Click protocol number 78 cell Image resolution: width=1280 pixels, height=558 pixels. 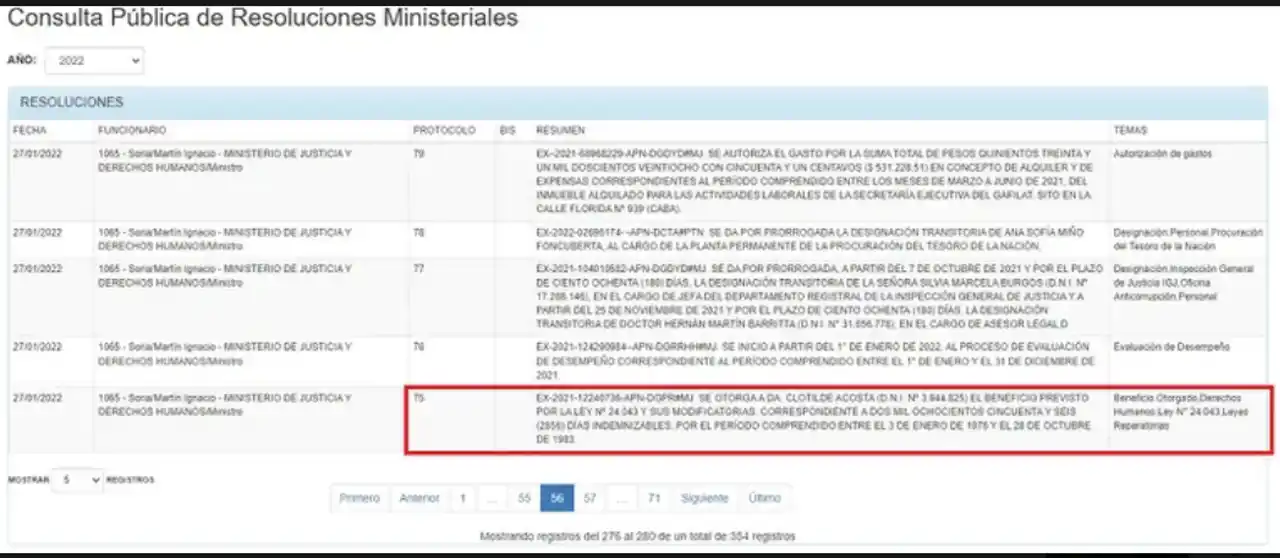click(451, 239)
